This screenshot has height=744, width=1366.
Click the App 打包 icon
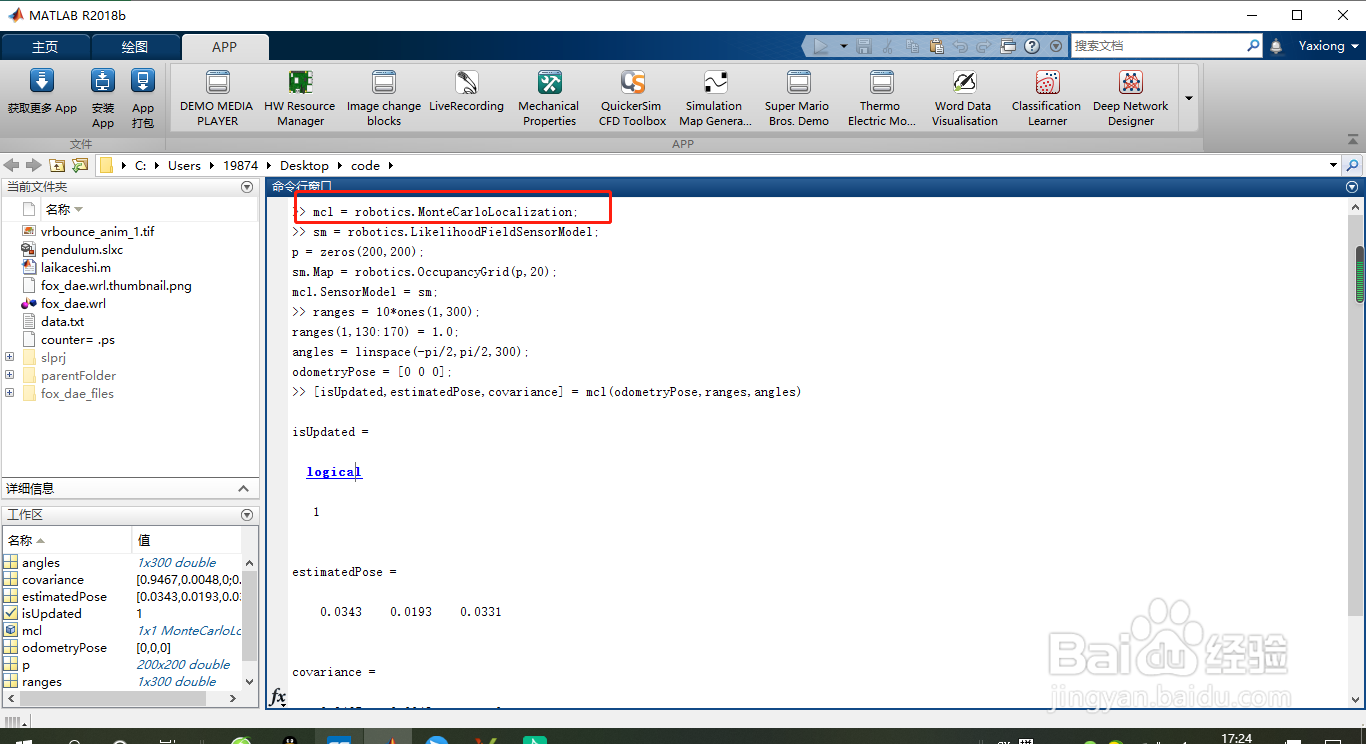(x=143, y=98)
